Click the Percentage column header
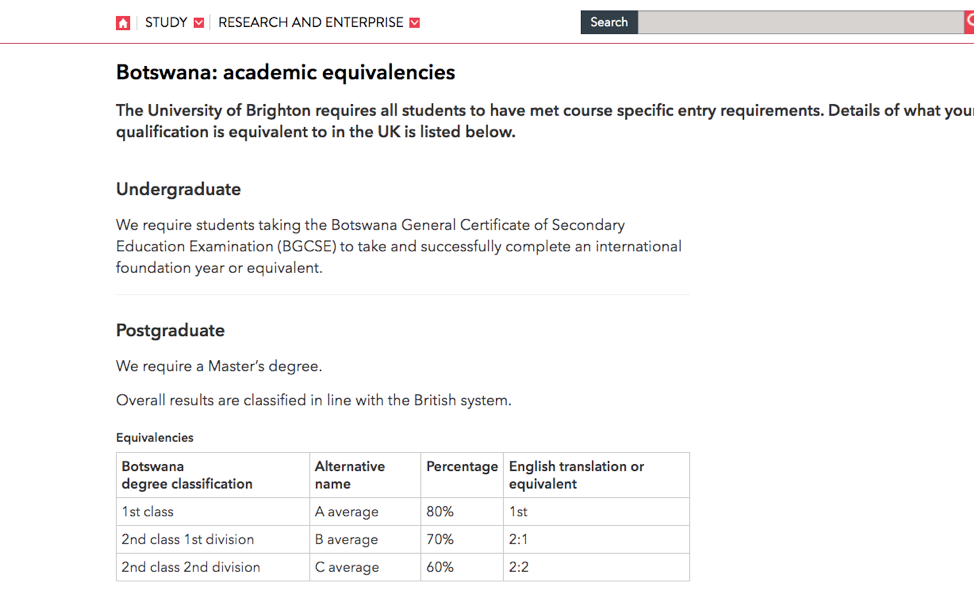974x589 pixels. (x=461, y=467)
